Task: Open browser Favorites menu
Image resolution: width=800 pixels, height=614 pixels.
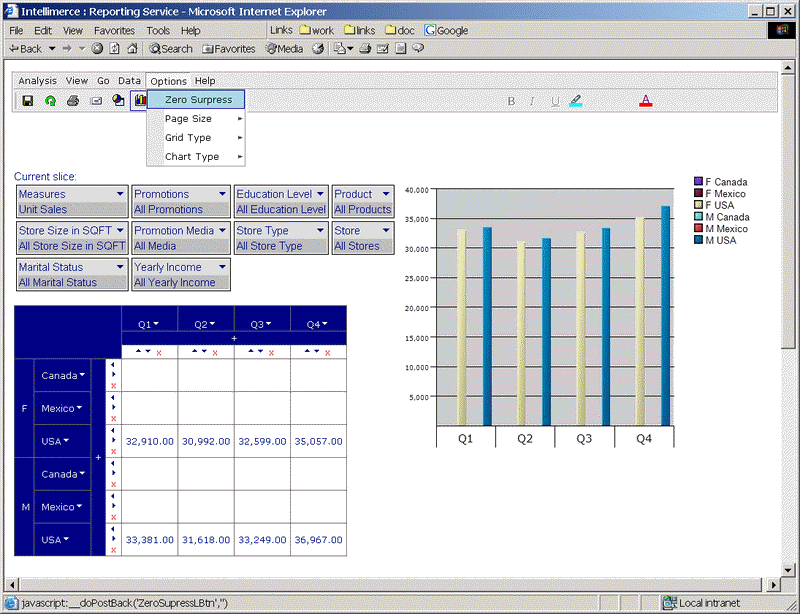Action: coord(114,31)
